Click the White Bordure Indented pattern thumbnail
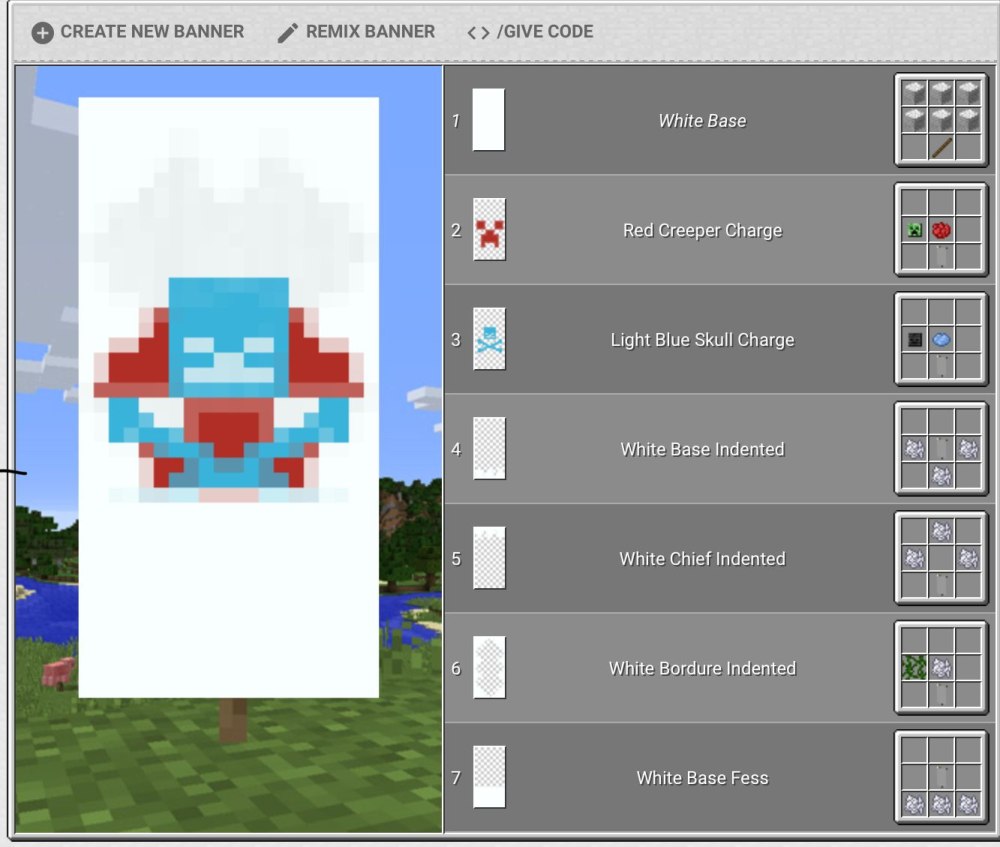The width and height of the screenshot is (1000, 847). pos(489,668)
